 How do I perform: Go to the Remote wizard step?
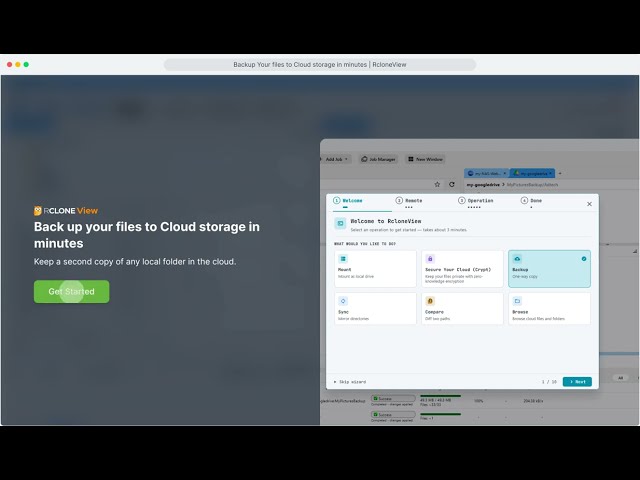[409, 201]
